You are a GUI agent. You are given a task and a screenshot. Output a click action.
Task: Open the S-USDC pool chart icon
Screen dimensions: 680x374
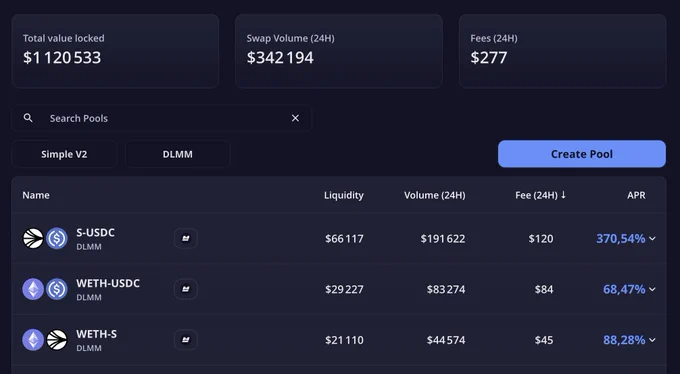pos(186,239)
